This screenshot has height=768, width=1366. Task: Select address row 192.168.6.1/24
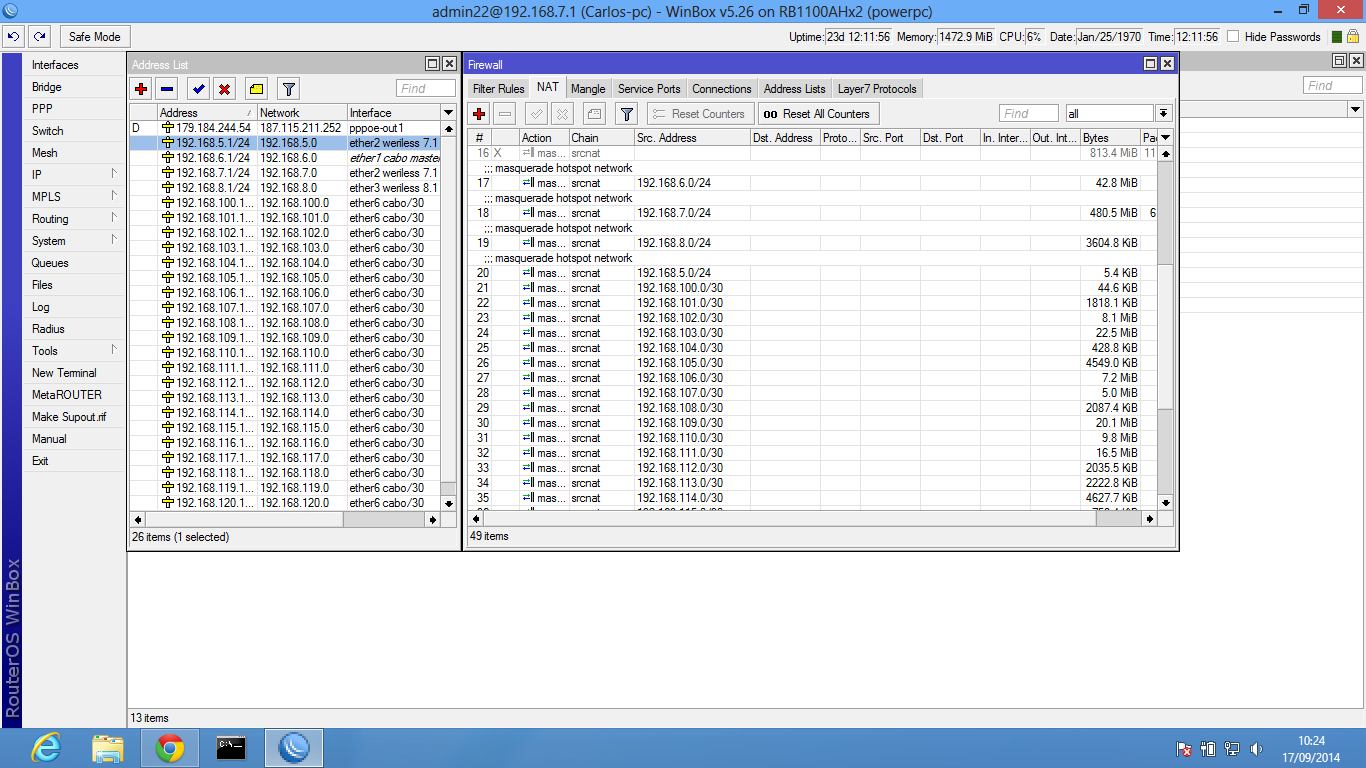(x=285, y=158)
